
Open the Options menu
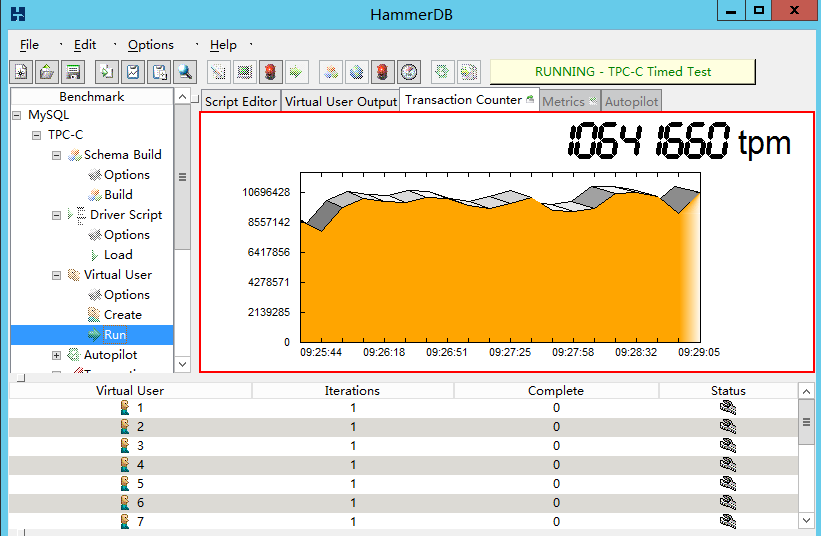click(151, 45)
